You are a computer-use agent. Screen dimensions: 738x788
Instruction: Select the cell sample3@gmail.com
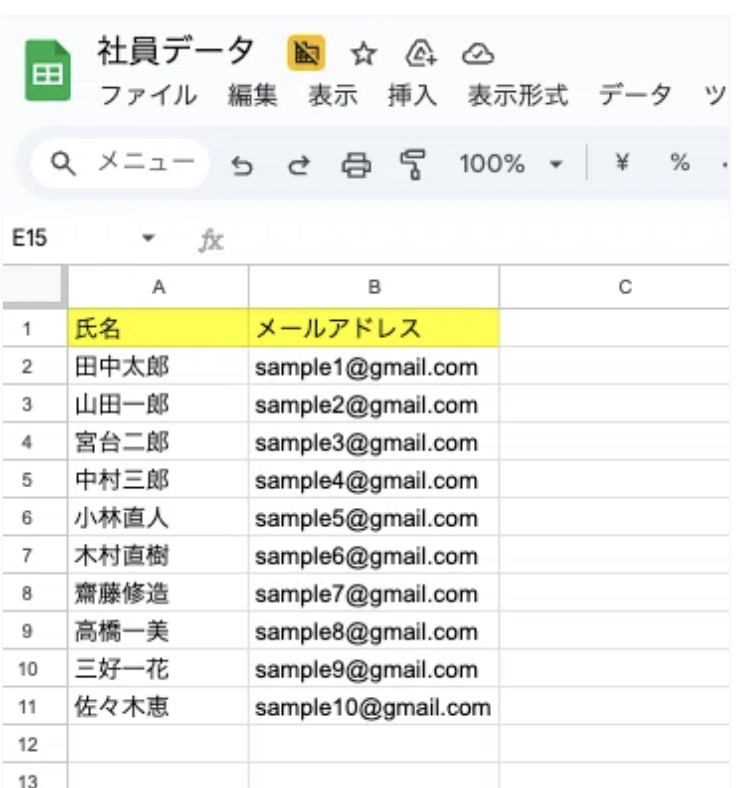coord(374,442)
